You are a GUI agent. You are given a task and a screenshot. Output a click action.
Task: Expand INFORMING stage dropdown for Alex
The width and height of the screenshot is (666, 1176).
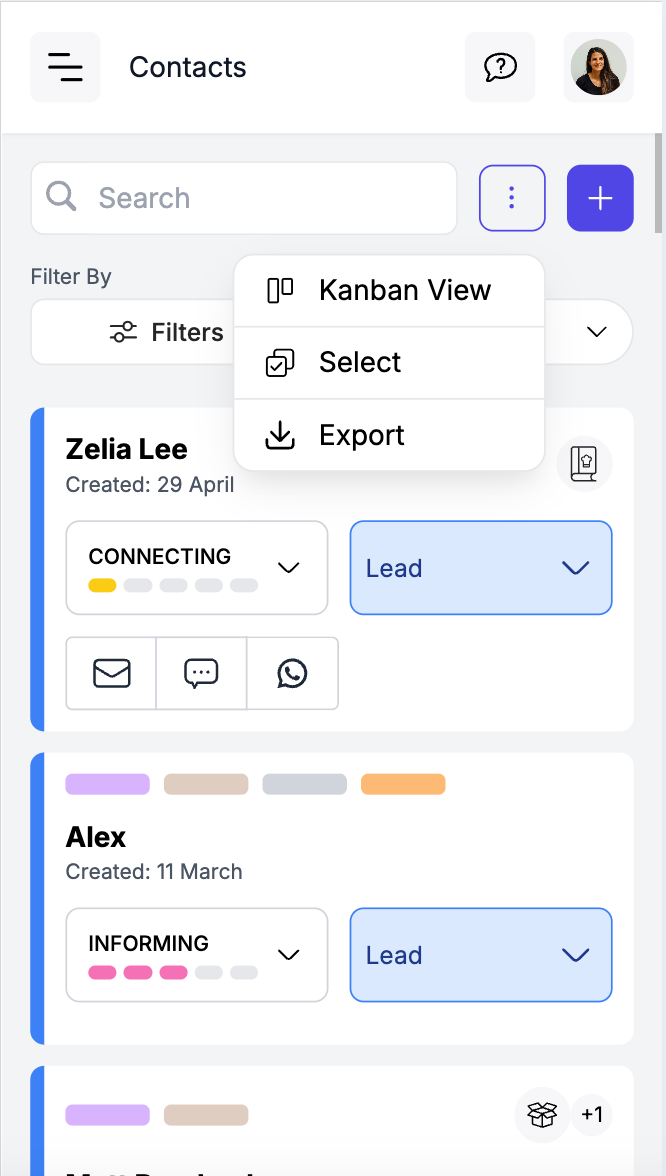(x=197, y=955)
